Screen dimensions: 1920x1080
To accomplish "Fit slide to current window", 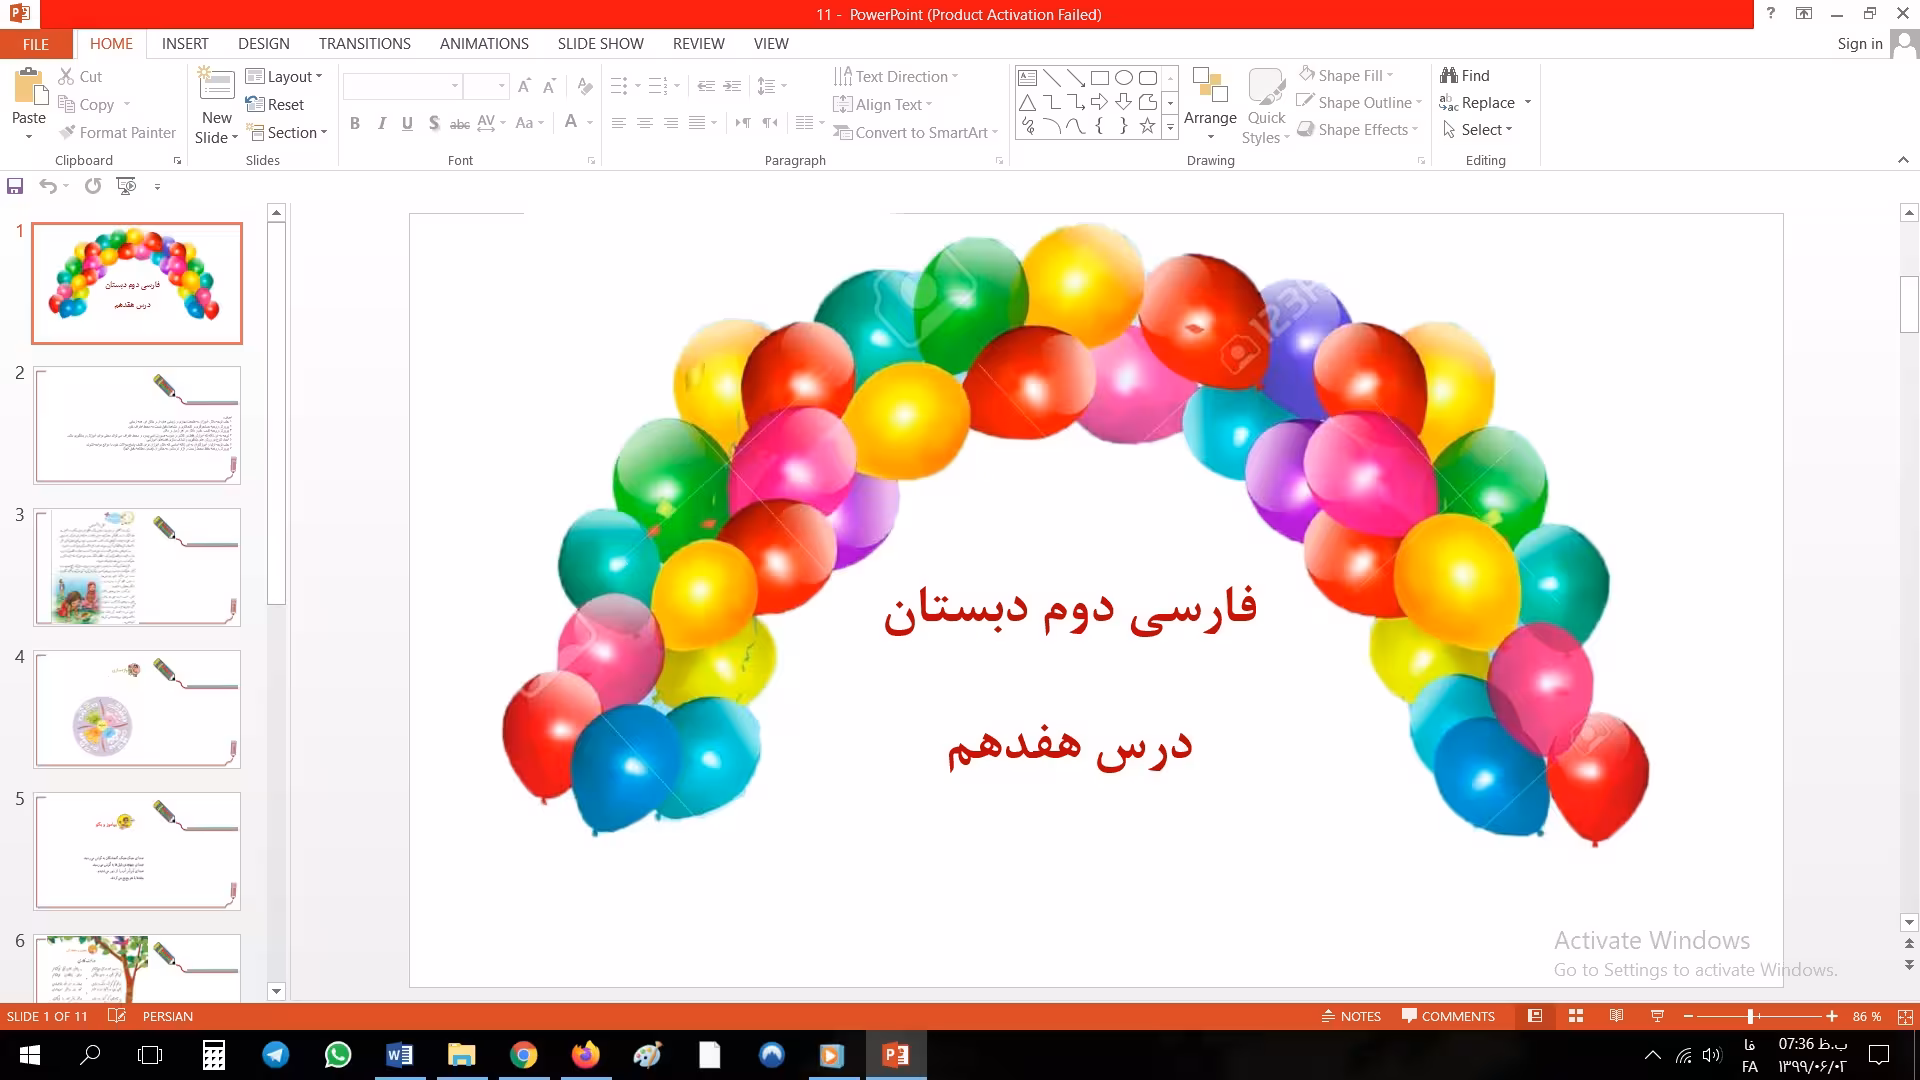I will 1905,1016.
